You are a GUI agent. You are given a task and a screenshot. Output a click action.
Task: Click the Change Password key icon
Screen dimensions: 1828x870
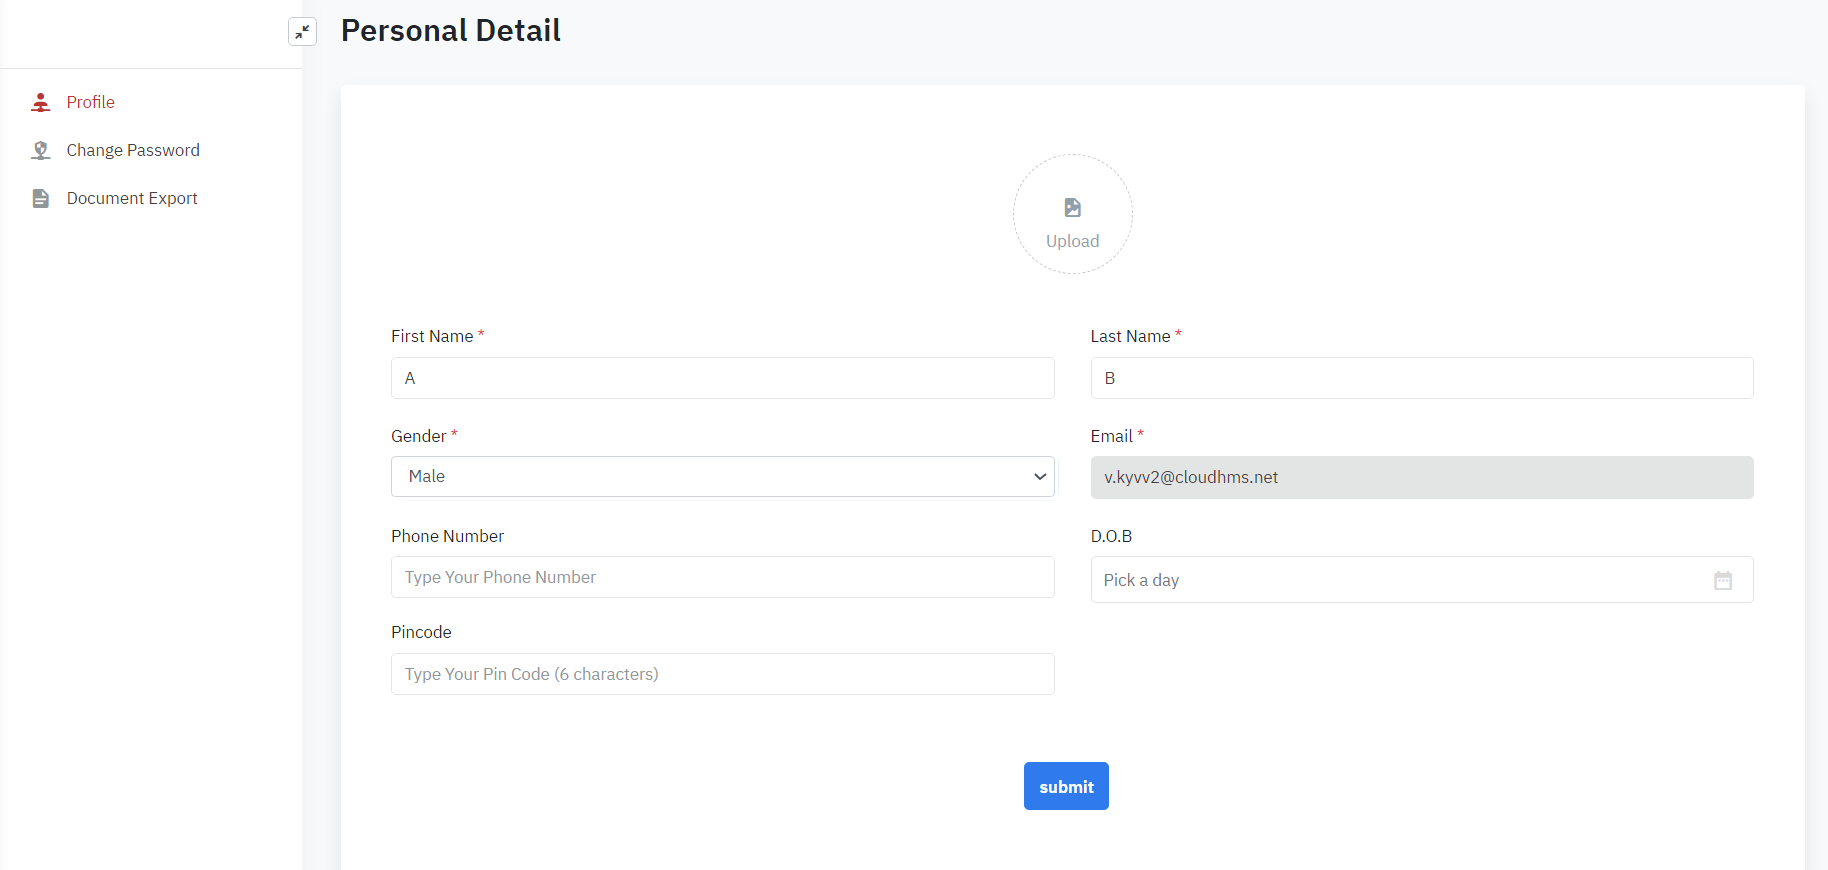[x=41, y=150]
